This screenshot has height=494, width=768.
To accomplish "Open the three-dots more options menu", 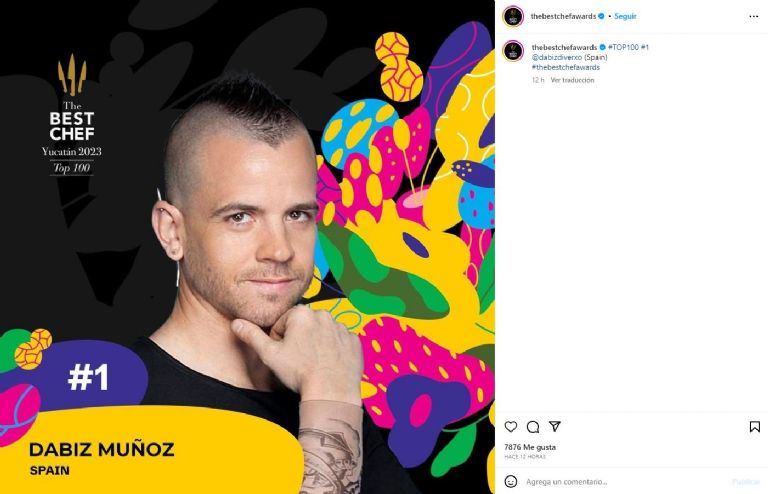I will pyautogui.click(x=754, y=17).
